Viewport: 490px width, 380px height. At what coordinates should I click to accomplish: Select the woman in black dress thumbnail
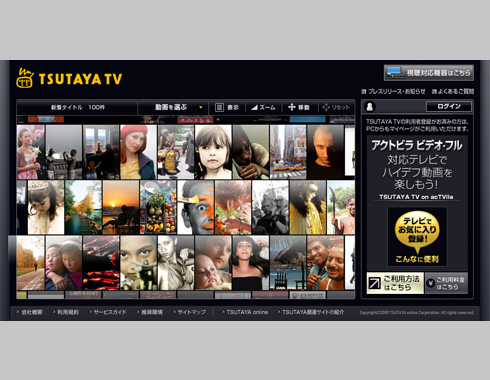click(251, 263)
